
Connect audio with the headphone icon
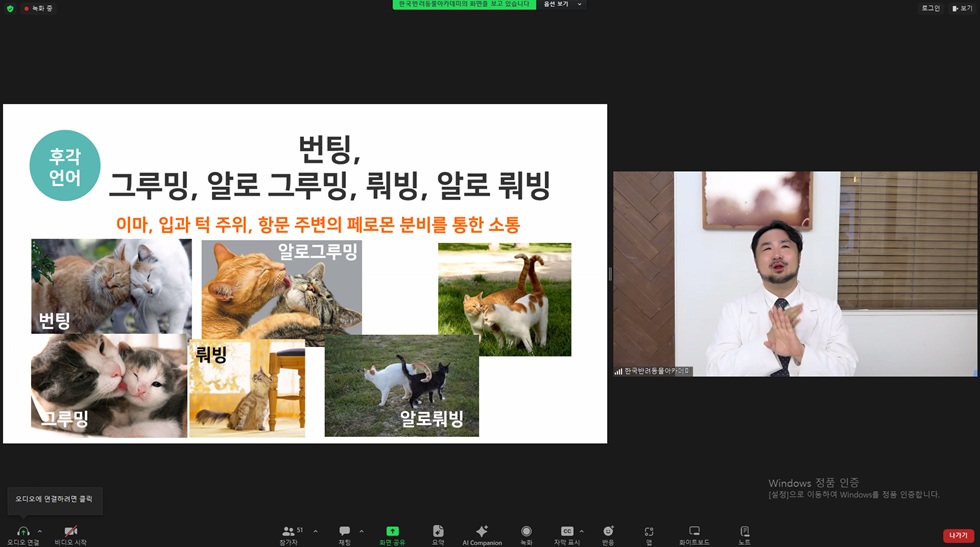point(23,531)
